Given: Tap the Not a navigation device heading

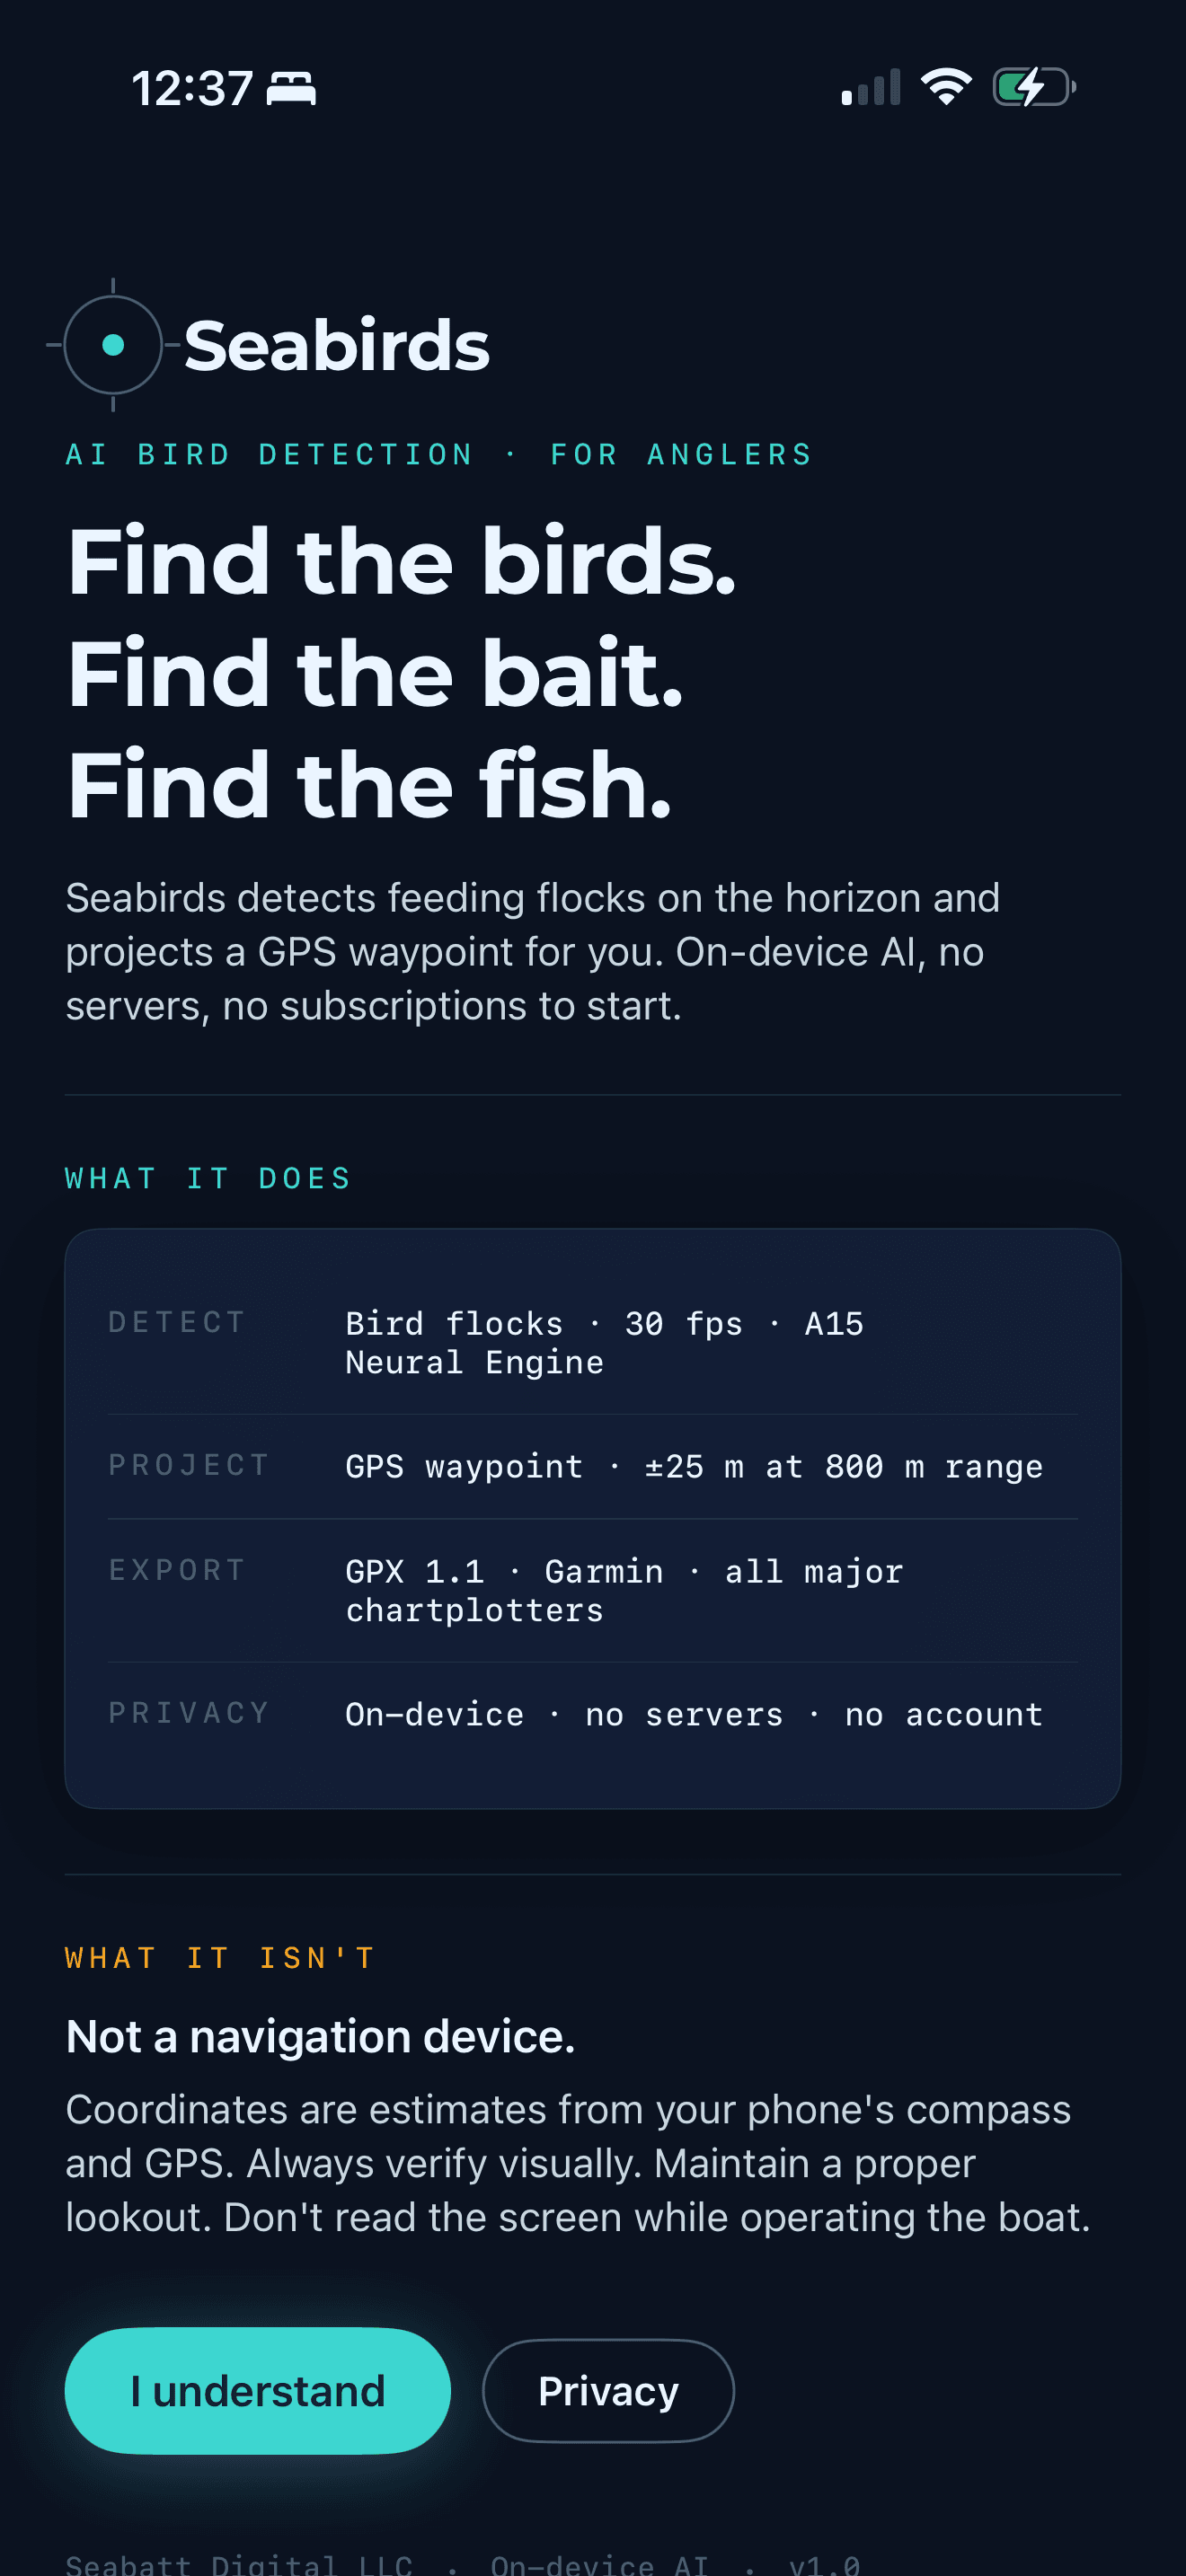Looking at the screenshot, I should coord(320,2036).
